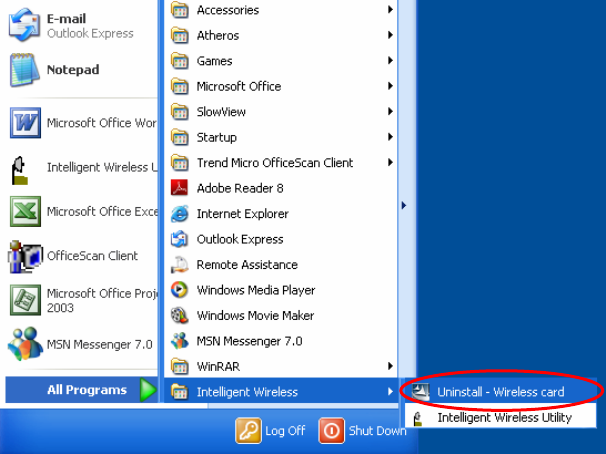Click Intelligent Wireless Utility submenu icon
The height and width of the screenshot is (454, 606).
417,418
